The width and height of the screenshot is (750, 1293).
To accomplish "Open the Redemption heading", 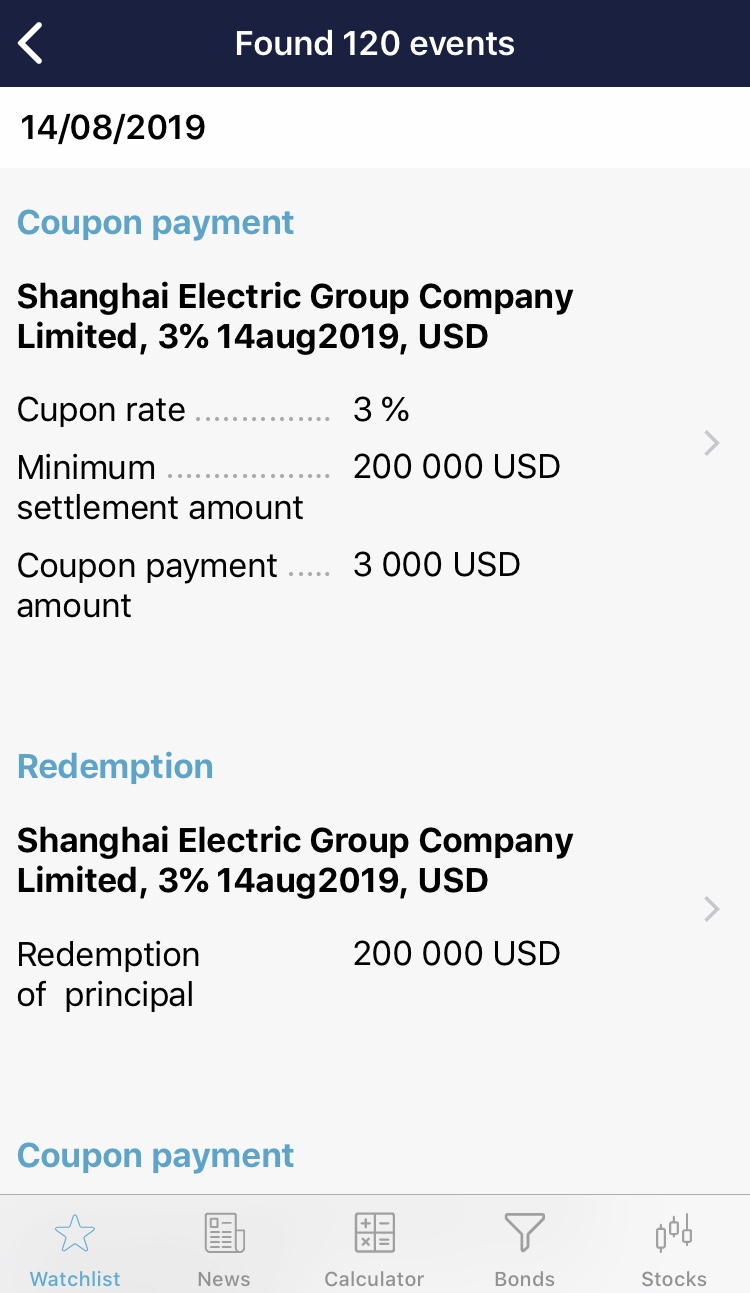I will pyautogui.click(x=116, y=766).
